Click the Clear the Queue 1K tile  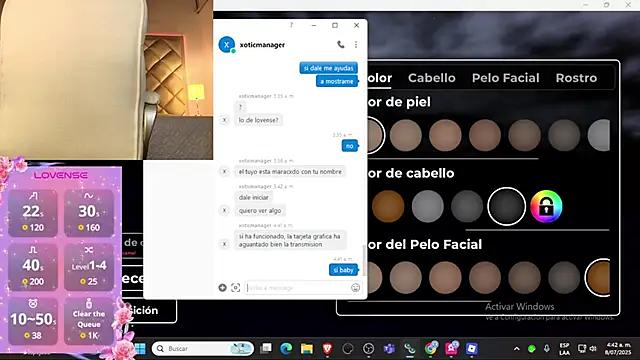(x=89, y=320)
